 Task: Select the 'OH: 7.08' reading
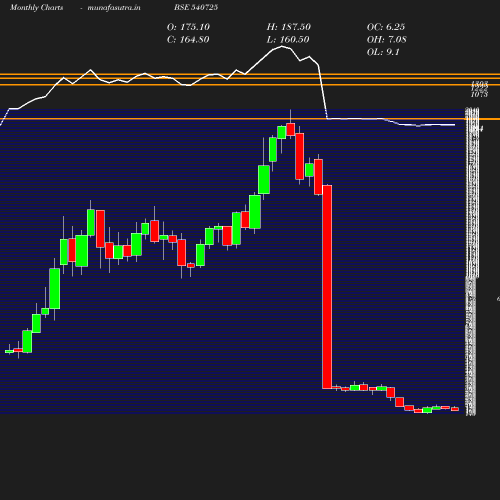pos(387,40)
